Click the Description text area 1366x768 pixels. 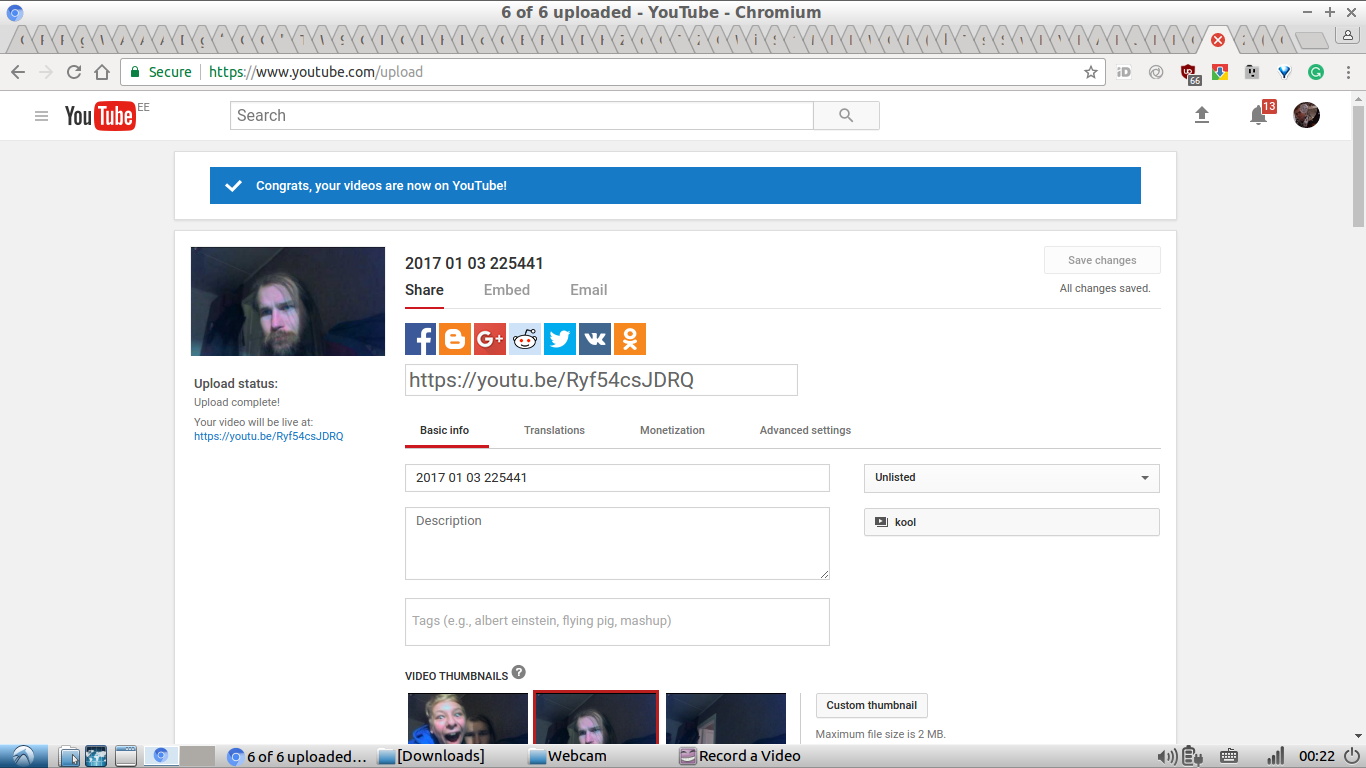coord(617,543)
